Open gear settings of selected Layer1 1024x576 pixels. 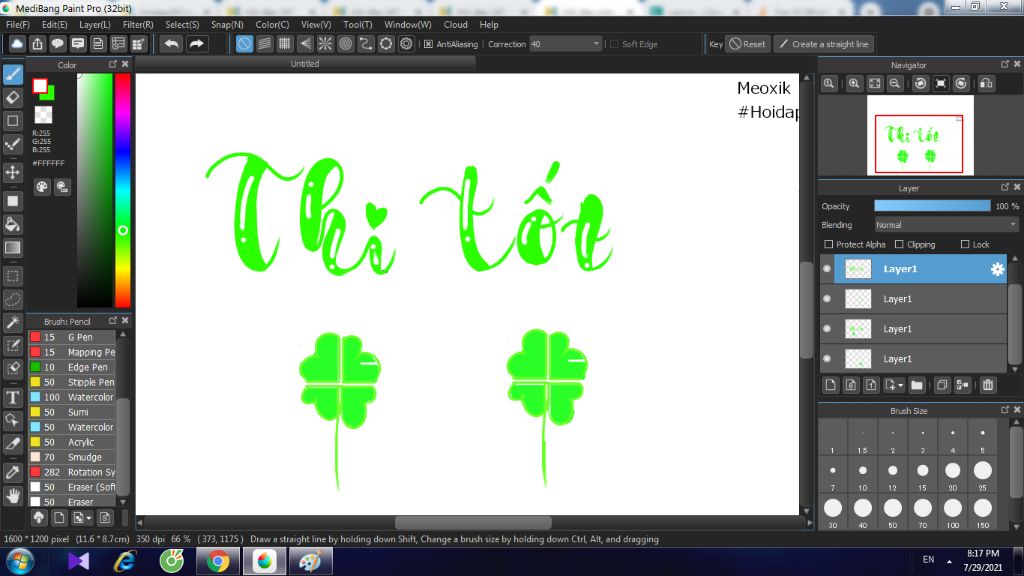tap(997, 269)
